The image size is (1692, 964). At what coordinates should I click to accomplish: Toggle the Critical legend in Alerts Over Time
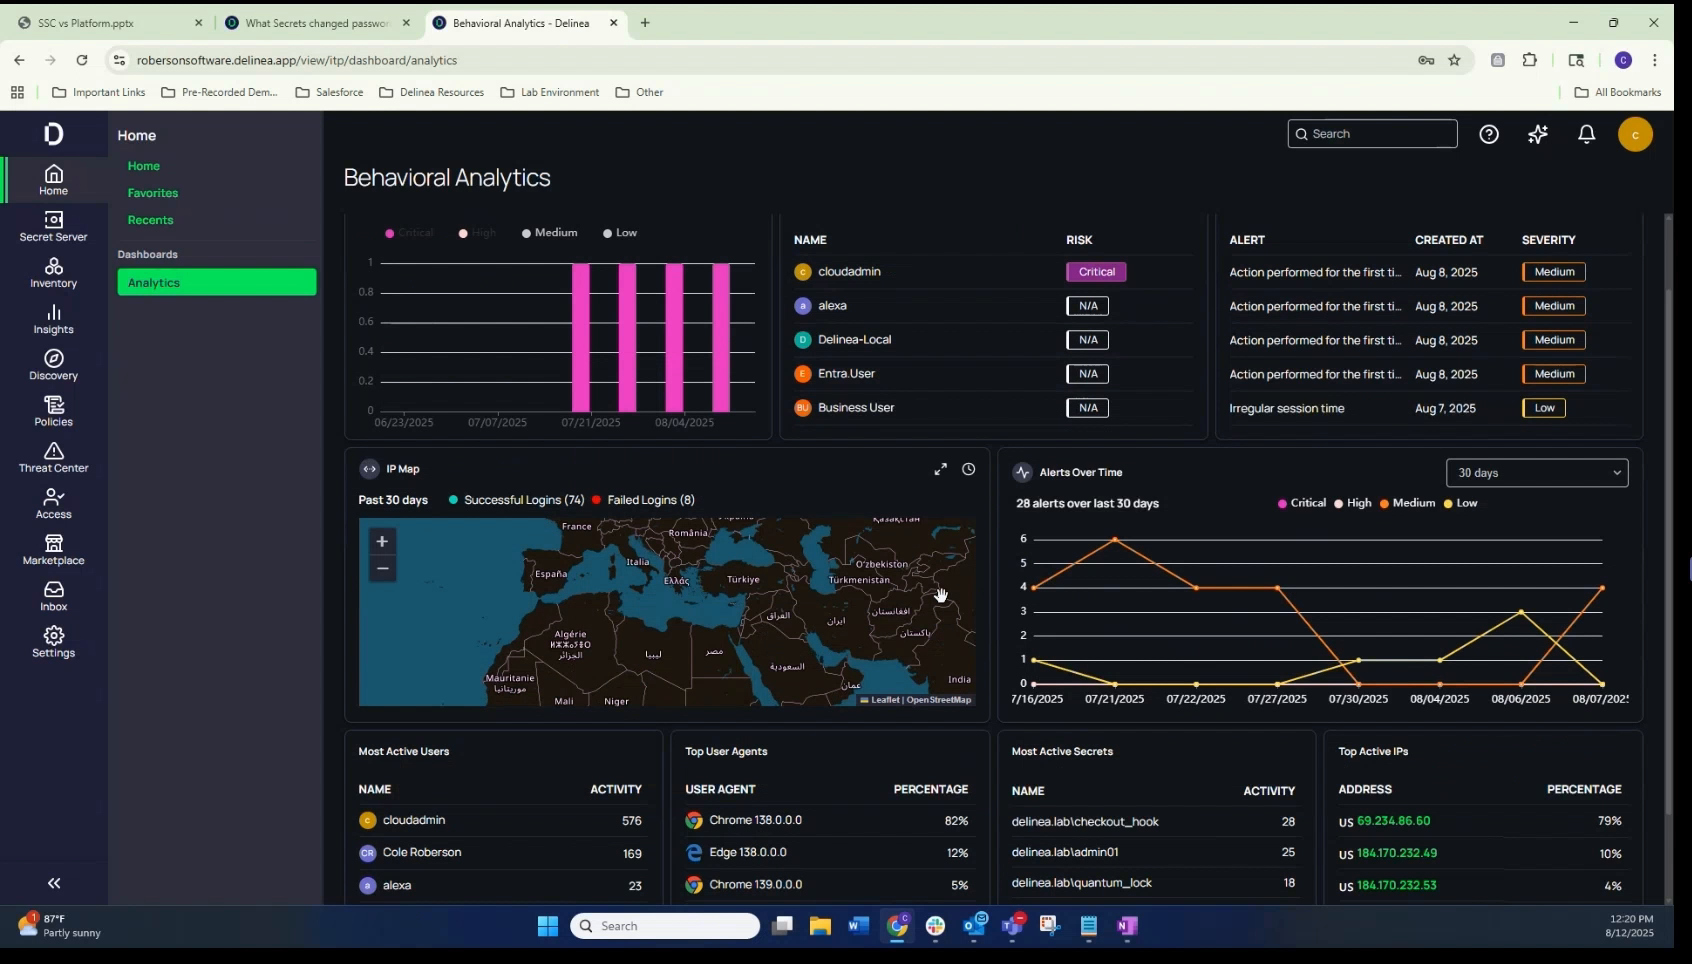tap(1300, 503)
